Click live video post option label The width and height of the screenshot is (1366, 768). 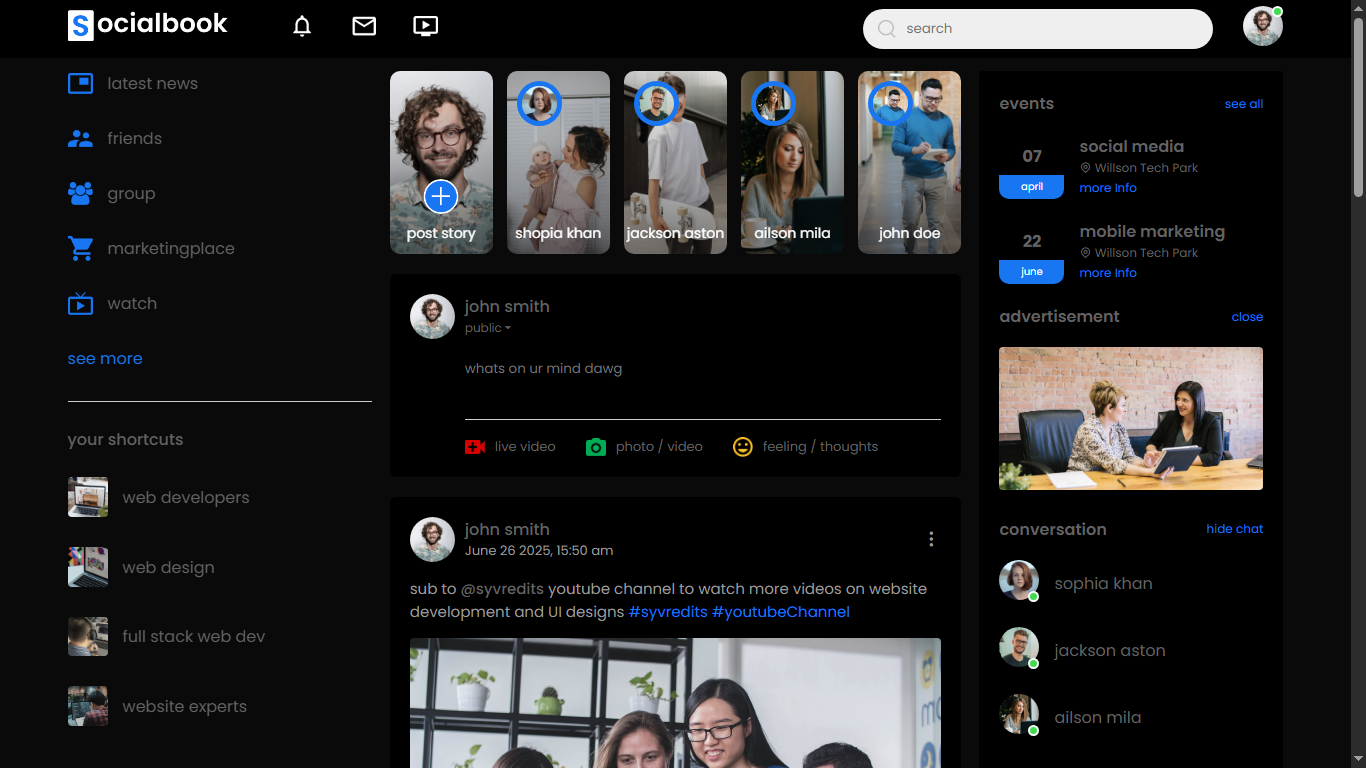pyautogui.click(x=525, y=447)
